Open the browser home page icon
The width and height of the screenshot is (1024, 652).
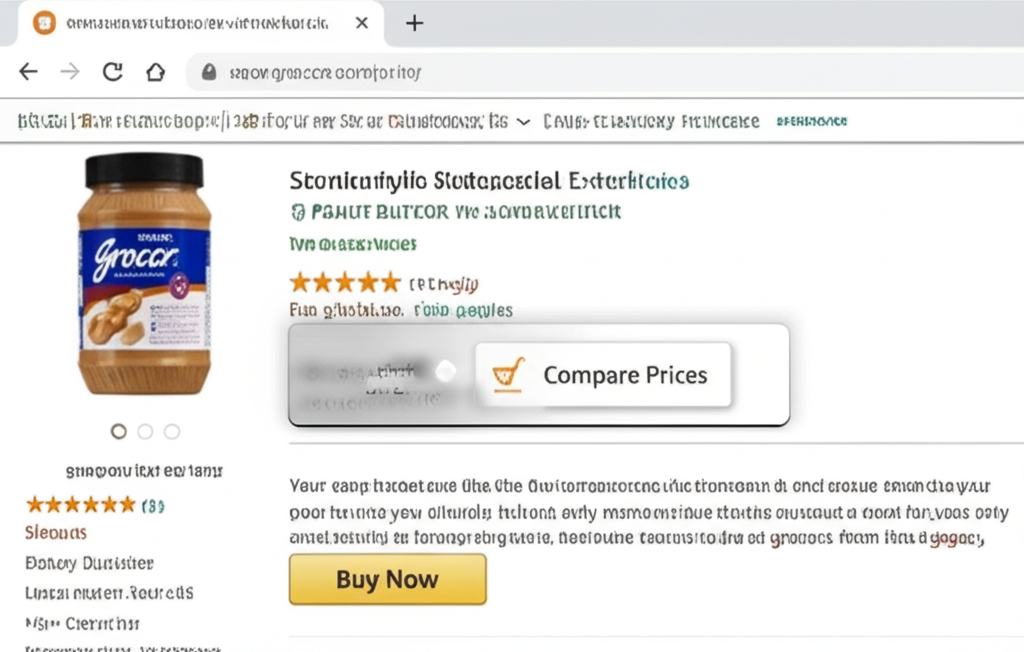coord(155,71)
